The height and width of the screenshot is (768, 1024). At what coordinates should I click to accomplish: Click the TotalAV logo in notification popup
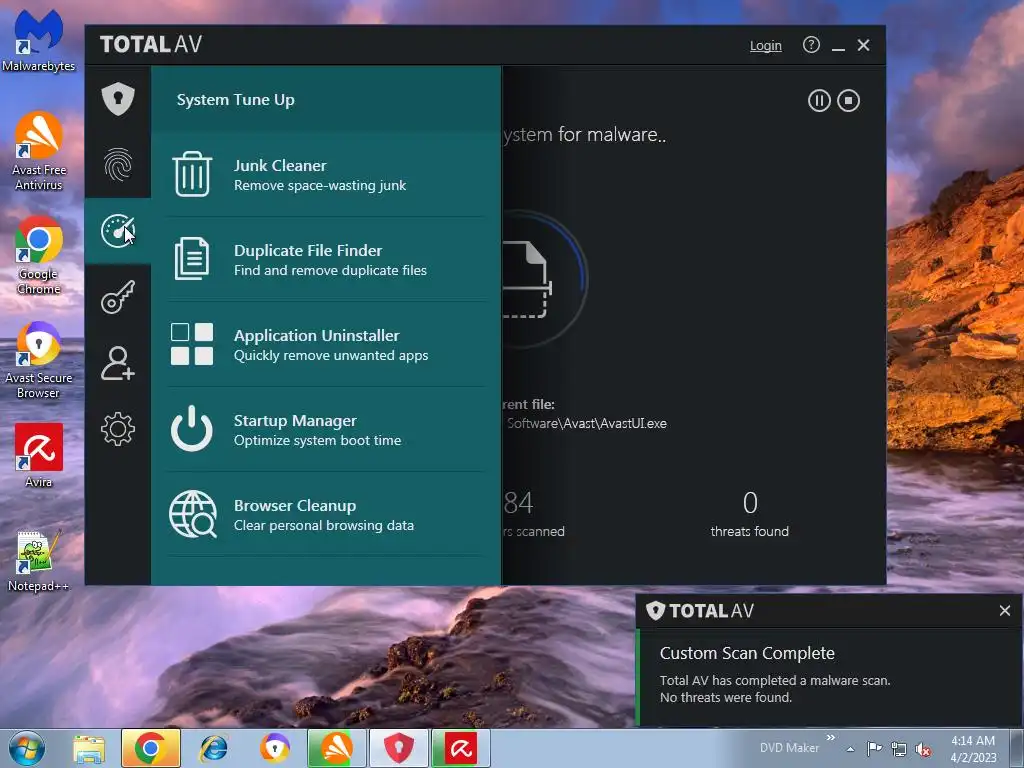pyautogui.click(x=699, y=611)
